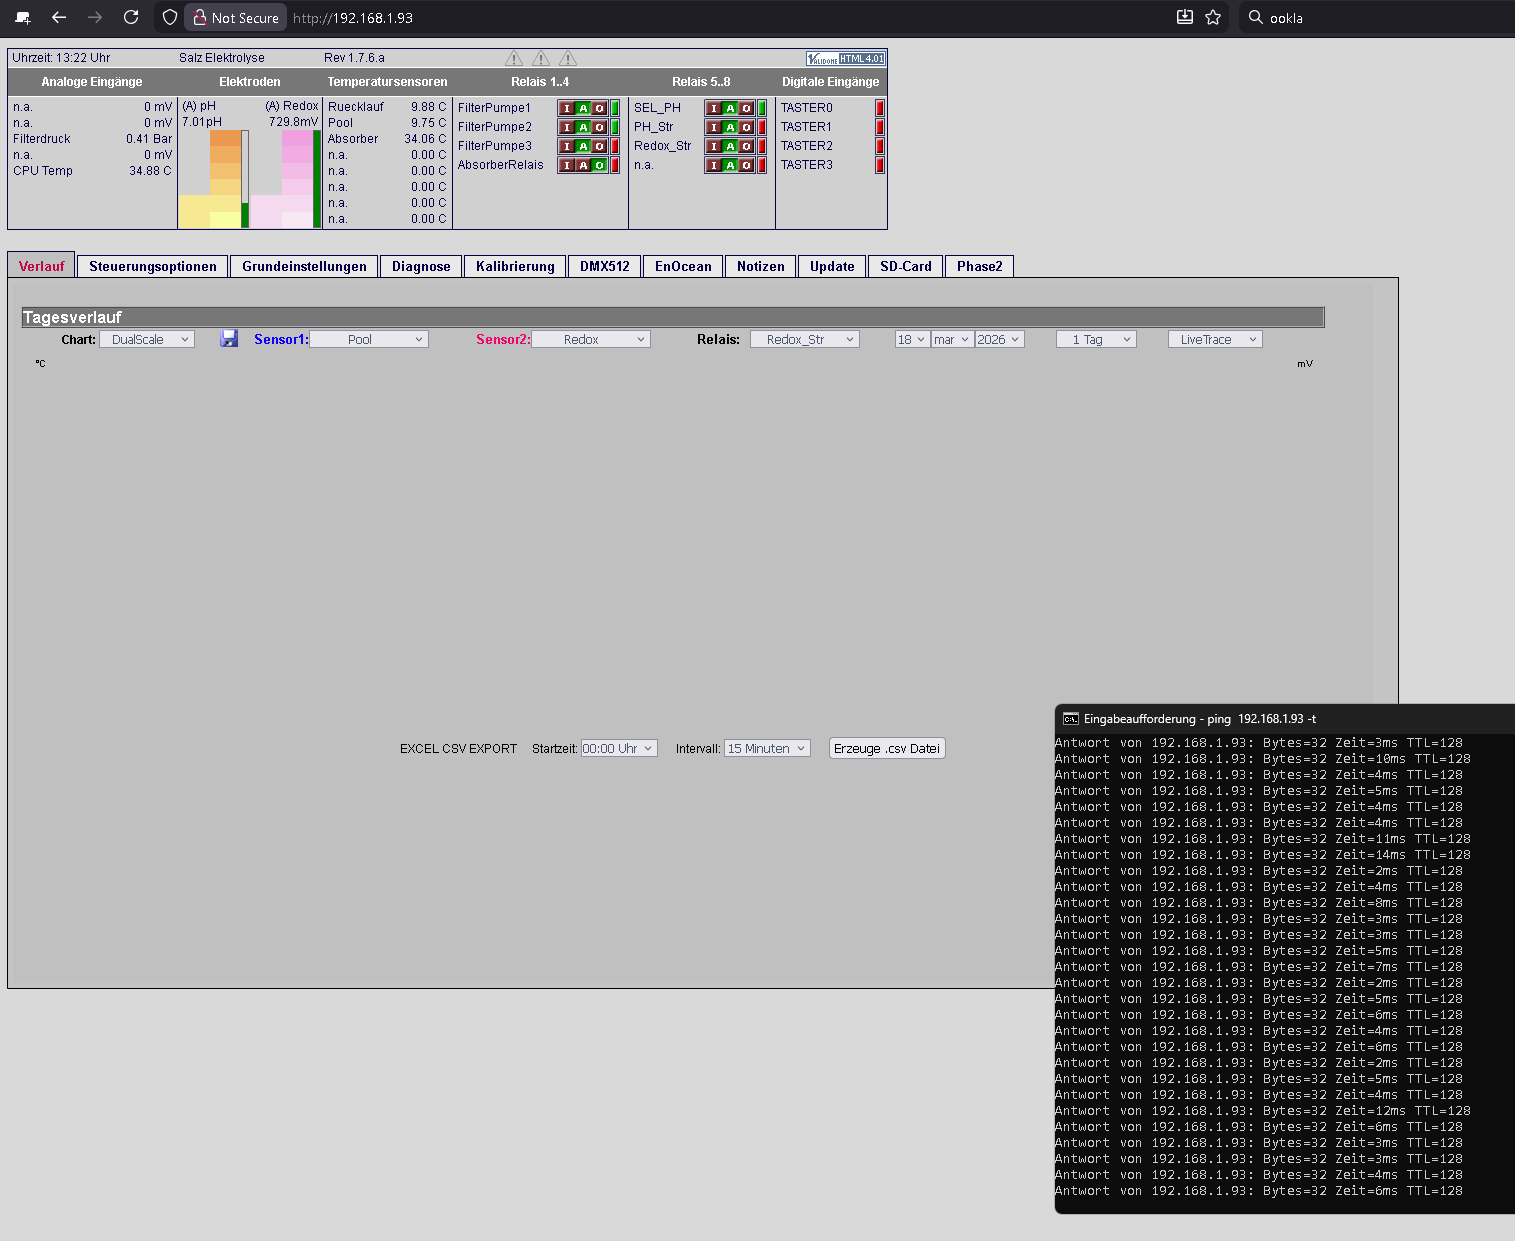
Task: Click the floppy disk save icon beside Chart
Action: point(229,339)
